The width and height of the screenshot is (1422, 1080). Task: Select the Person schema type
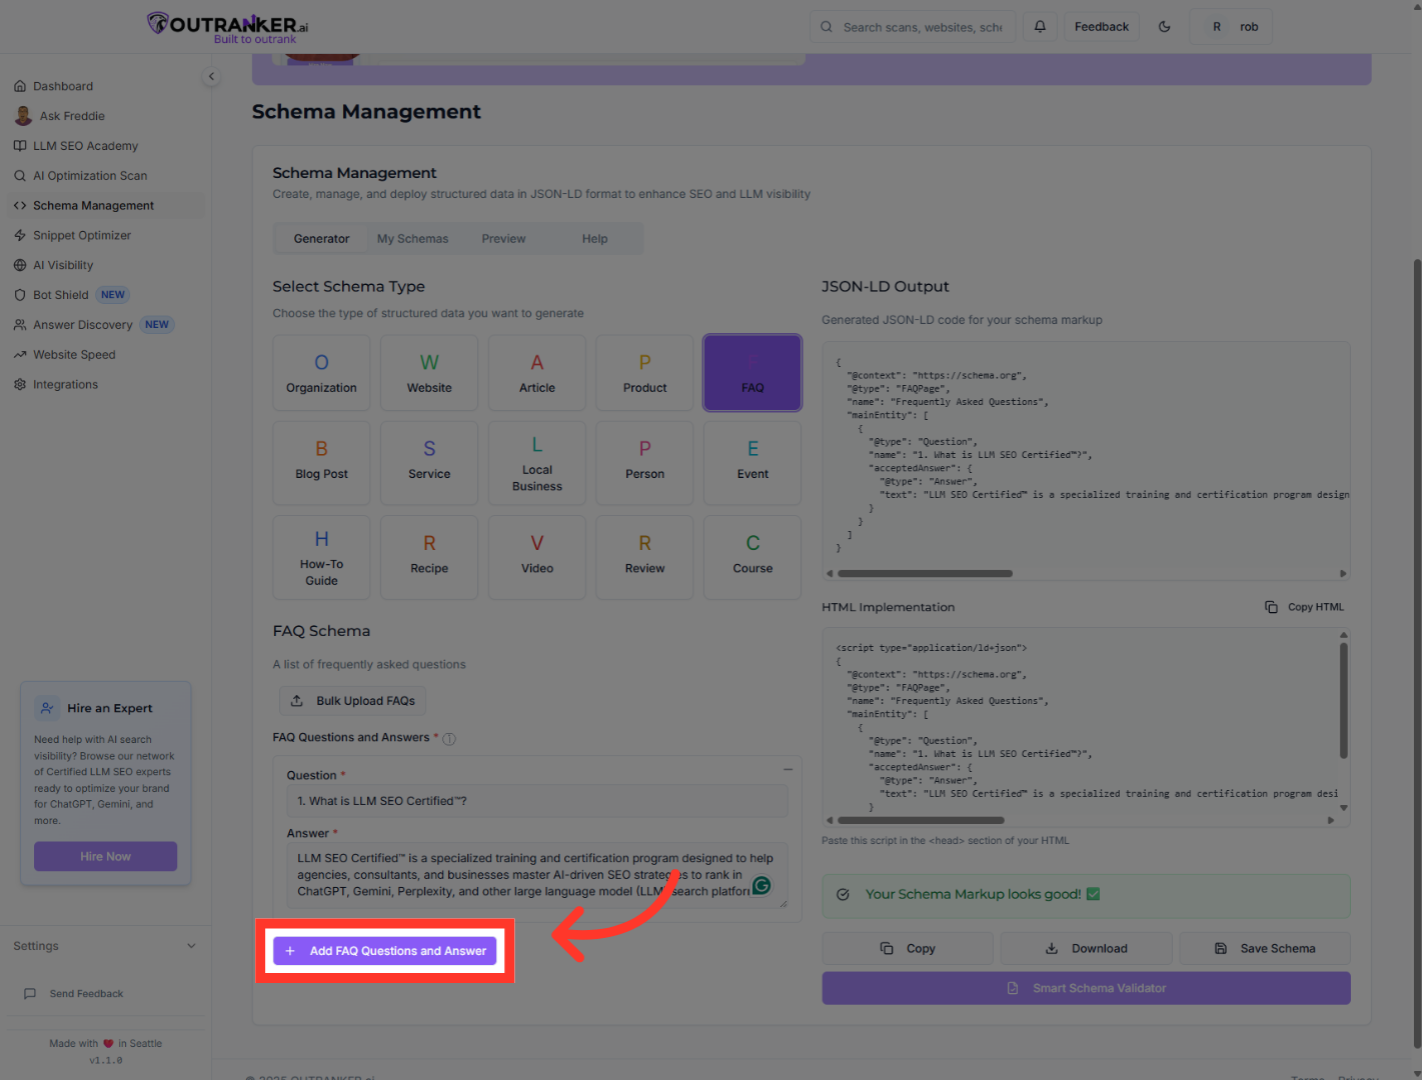(645, 463)
